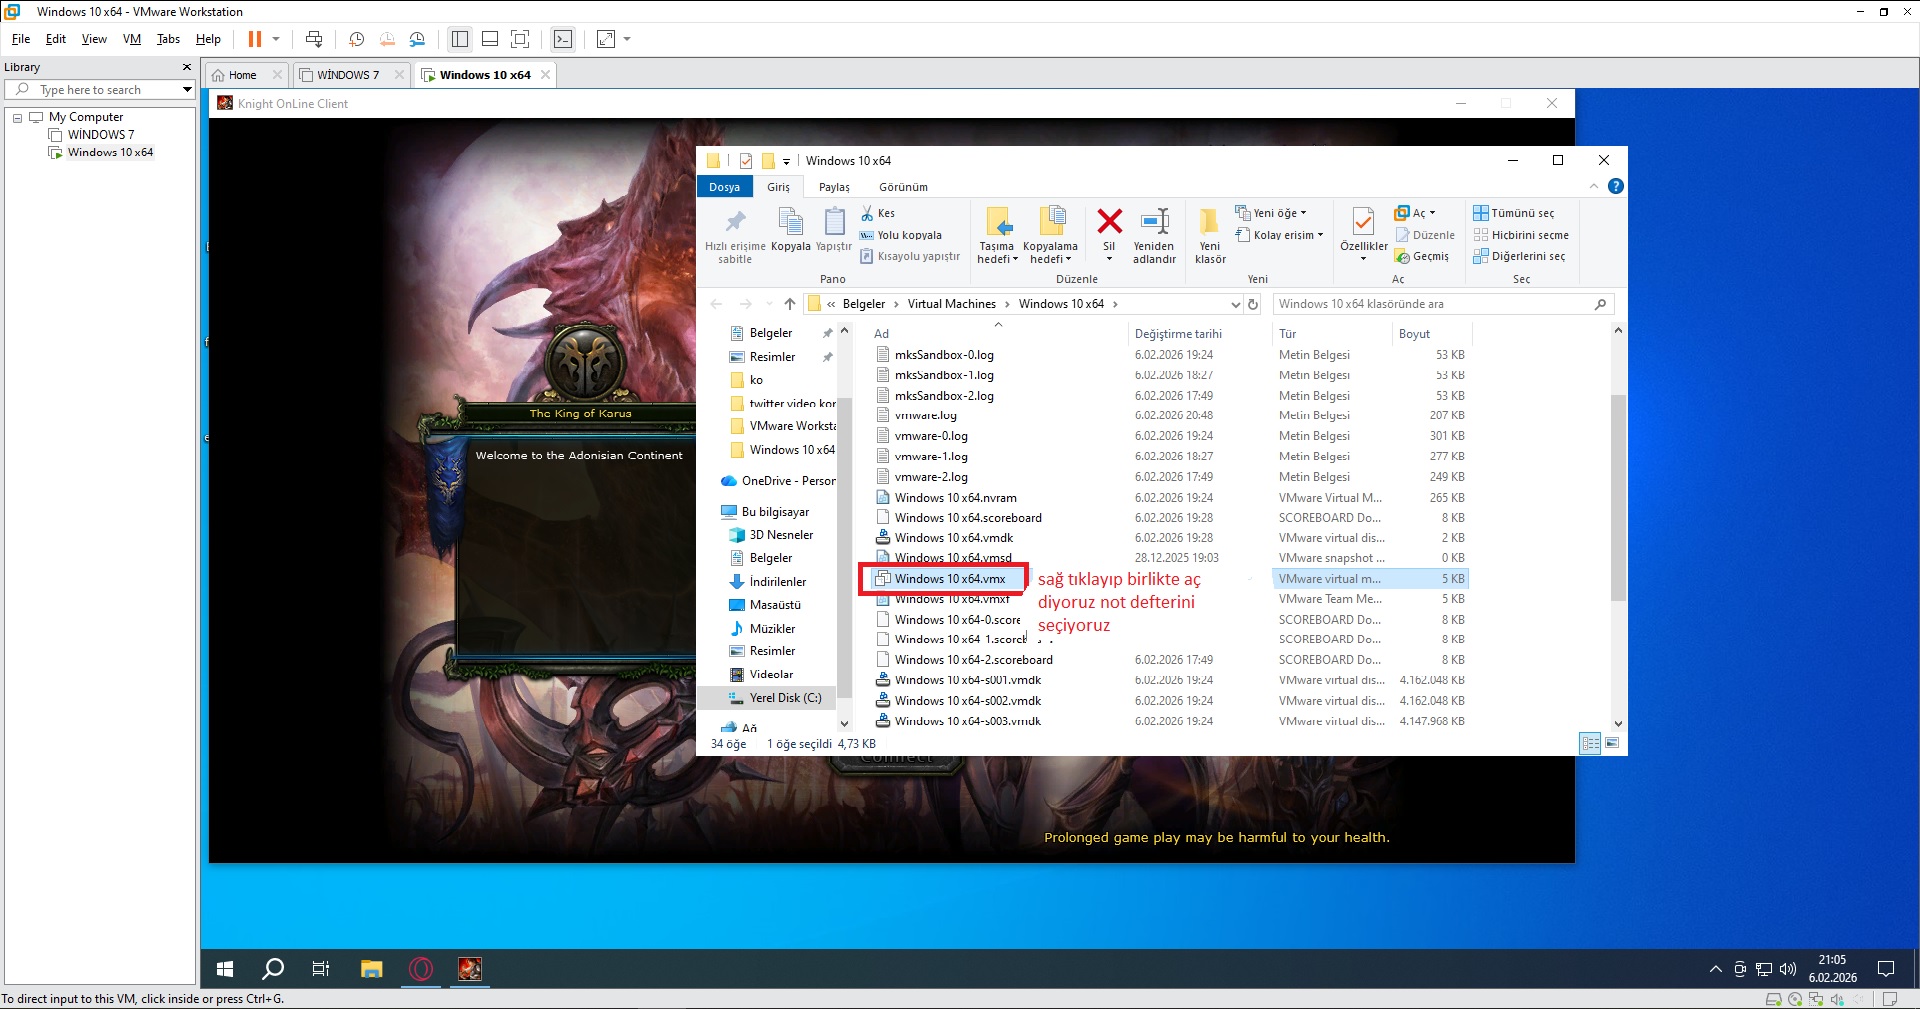Click Hiçbirini seçme in the ribbon
This screenshot has height=1009, width=1920.
tap(1521, 235)
